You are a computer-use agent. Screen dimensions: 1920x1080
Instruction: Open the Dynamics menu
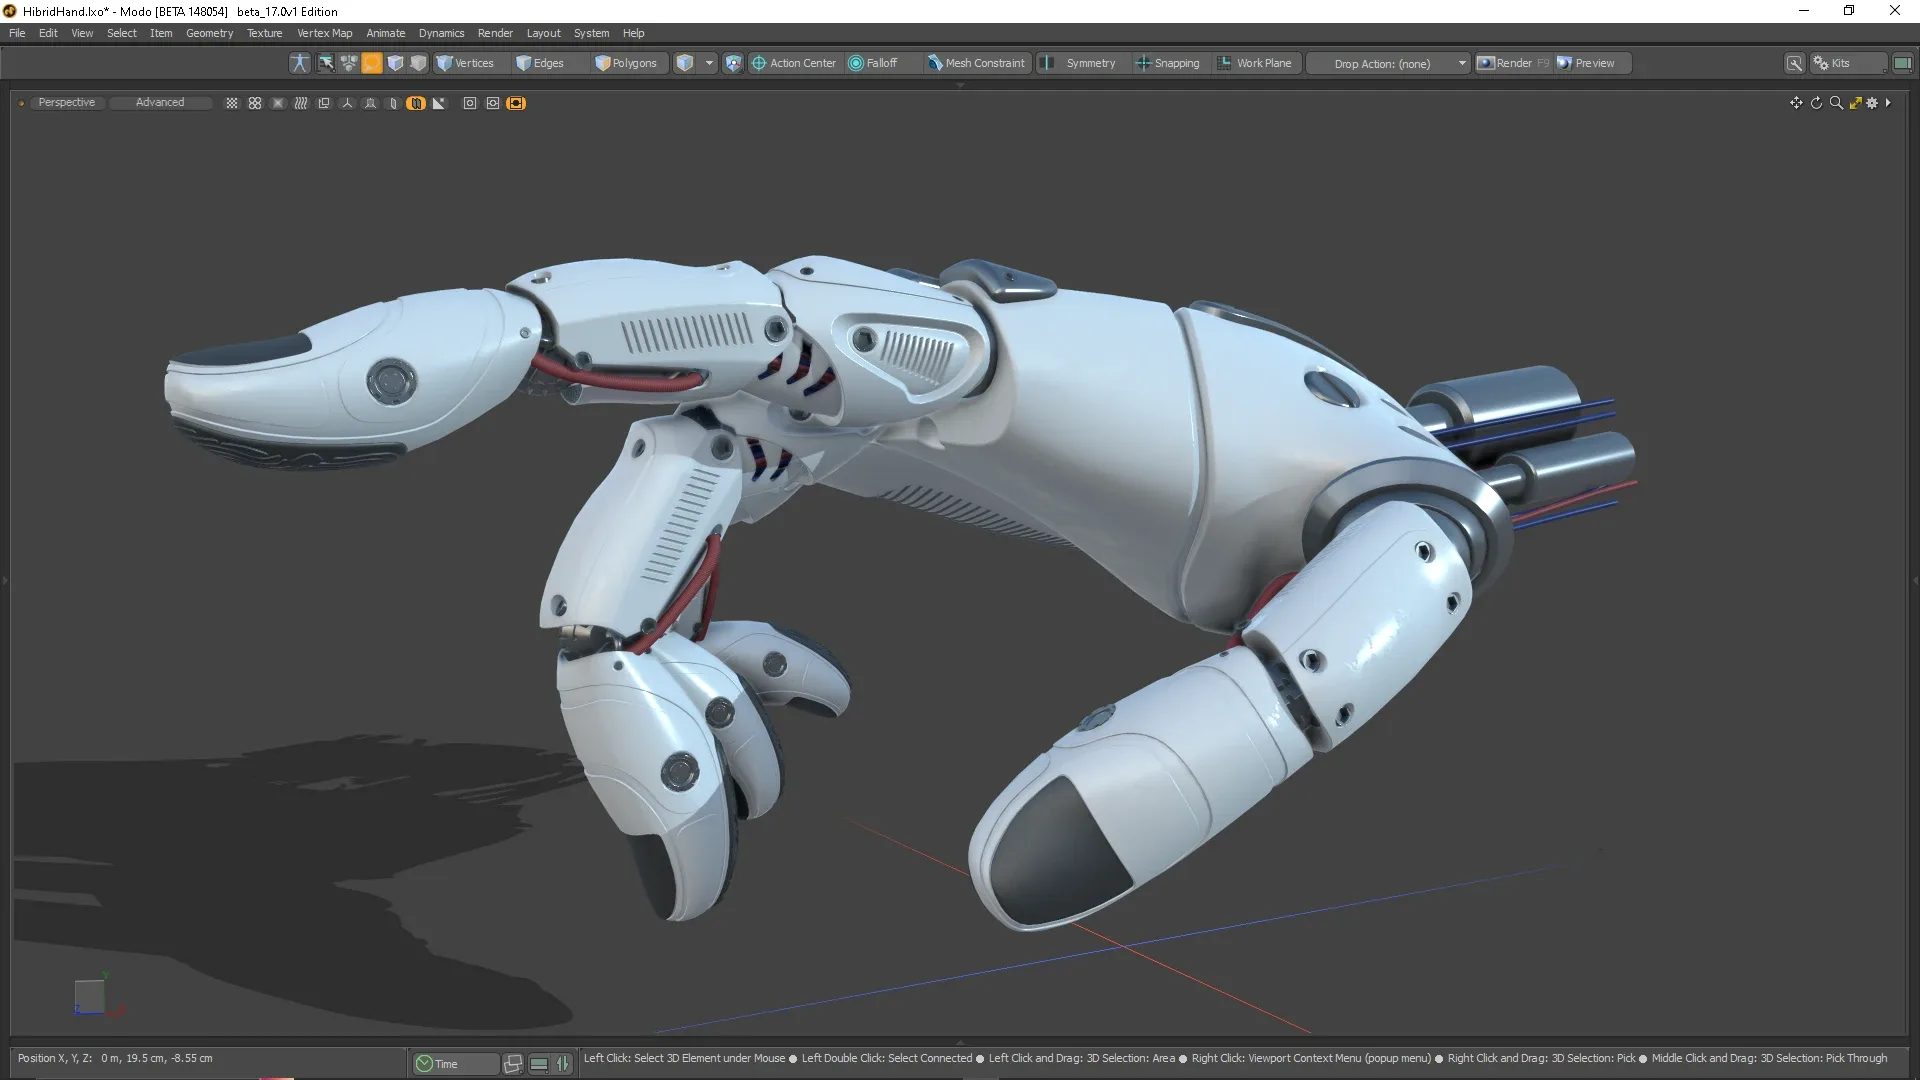(441, 33)
